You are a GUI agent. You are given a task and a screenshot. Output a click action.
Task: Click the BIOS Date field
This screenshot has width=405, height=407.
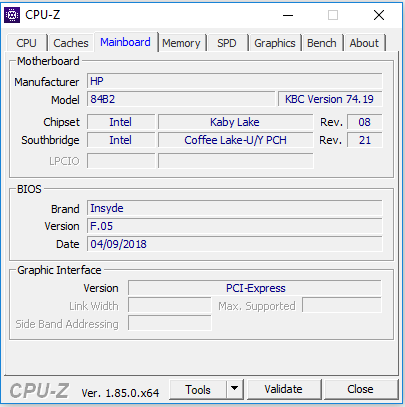click(235, 244)
